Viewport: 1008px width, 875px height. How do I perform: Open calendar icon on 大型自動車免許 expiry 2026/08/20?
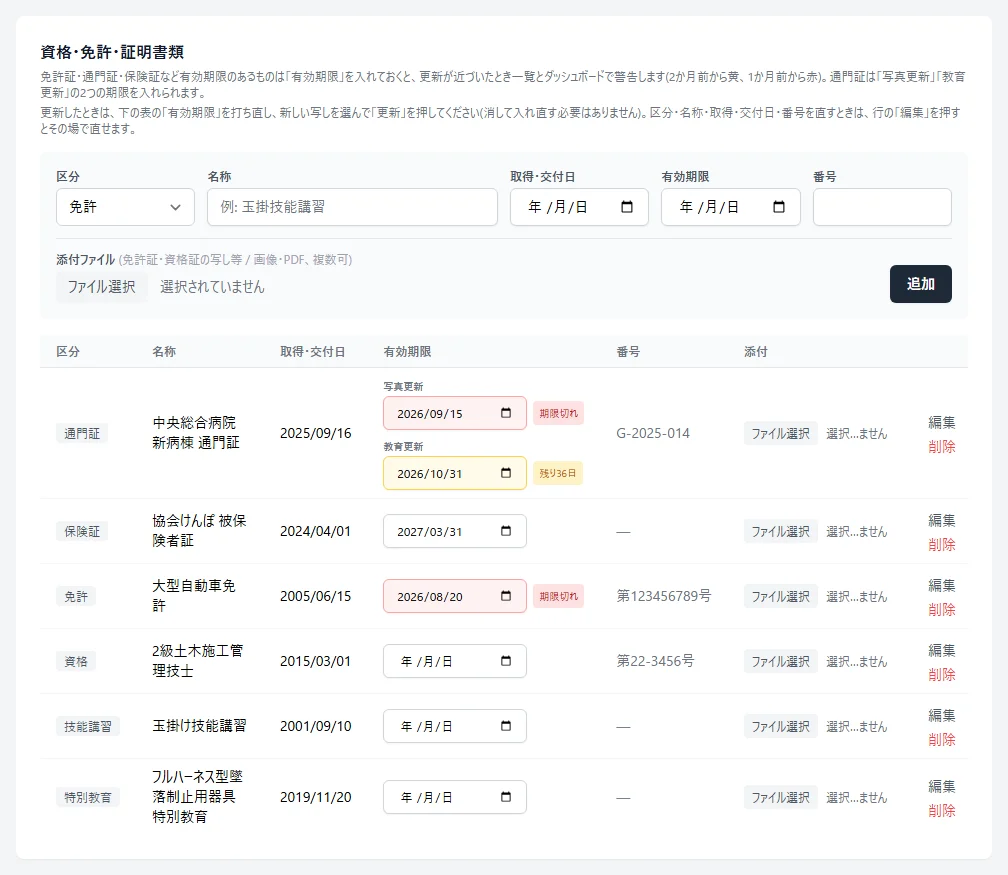(506, 596)
